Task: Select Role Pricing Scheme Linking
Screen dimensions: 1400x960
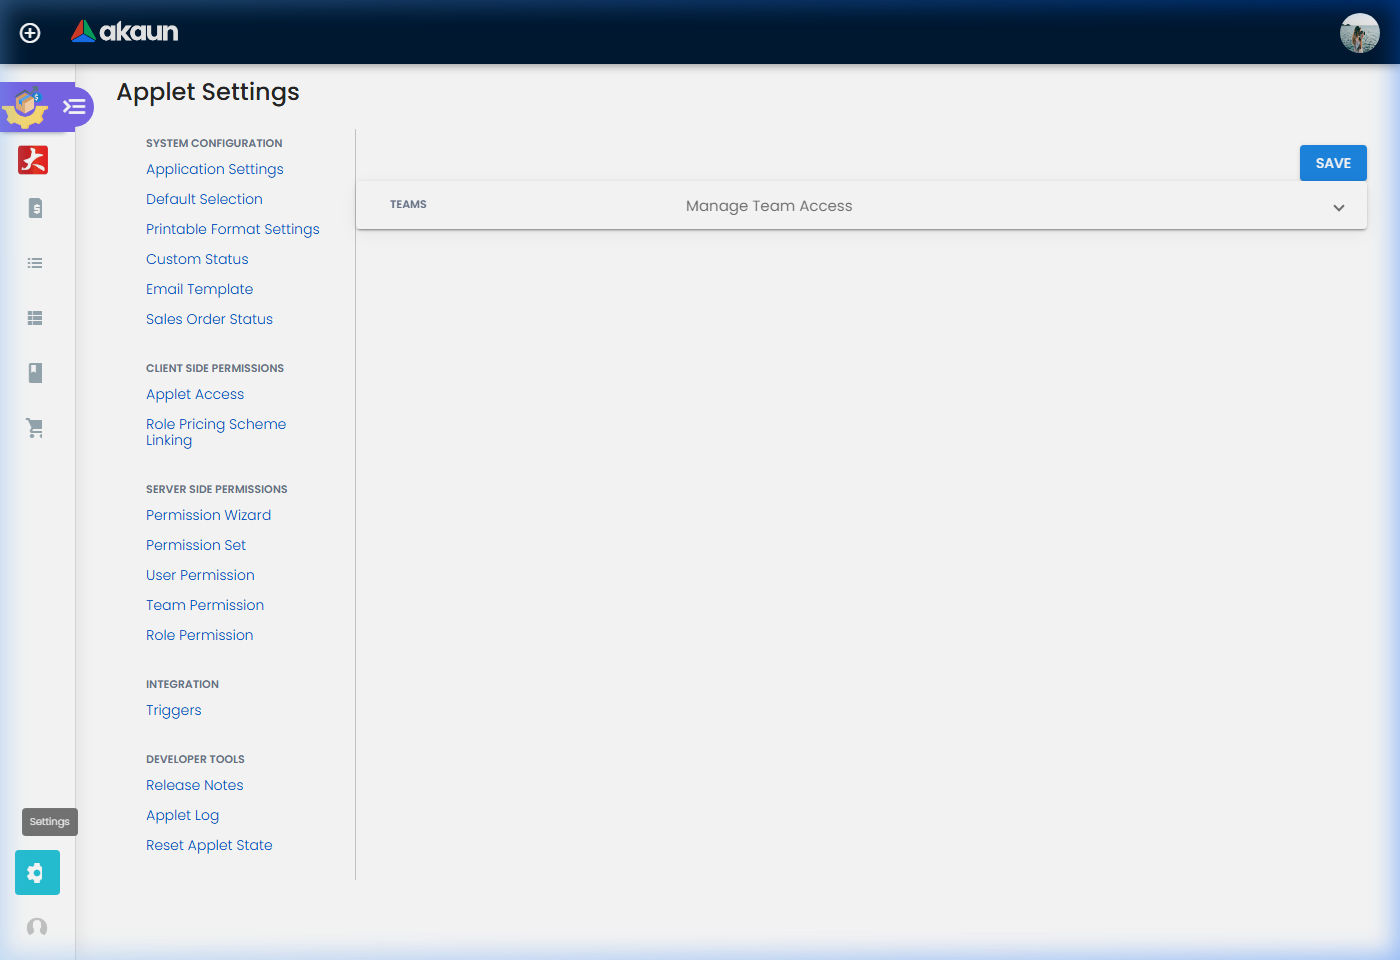Action: tap(216, 432)
